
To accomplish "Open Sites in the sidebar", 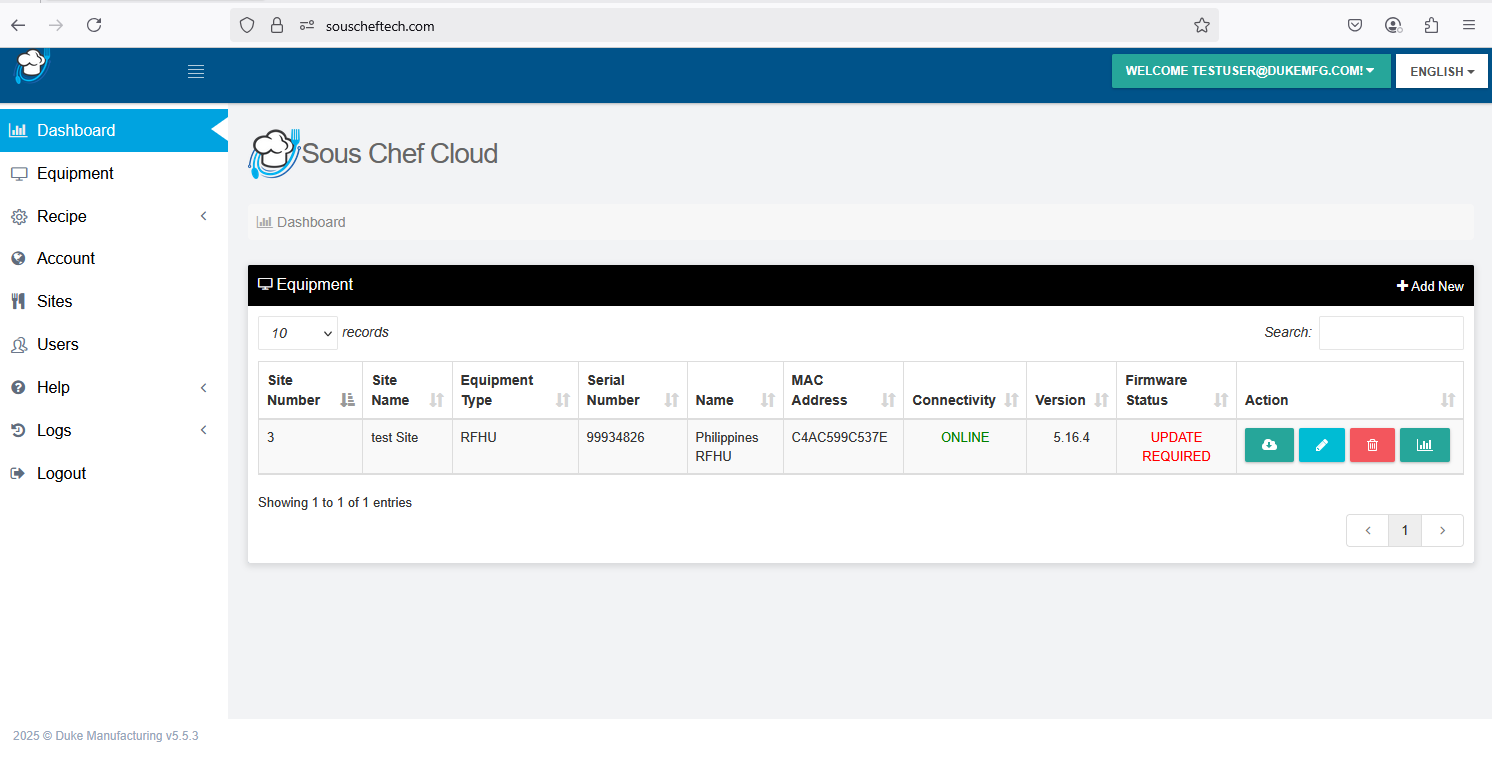I will [114, 301].
